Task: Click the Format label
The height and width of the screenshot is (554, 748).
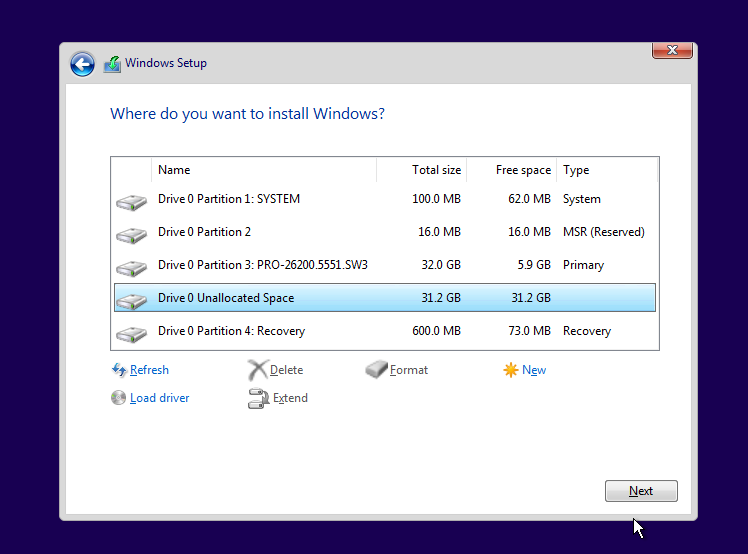Action: tap(409, 370)
